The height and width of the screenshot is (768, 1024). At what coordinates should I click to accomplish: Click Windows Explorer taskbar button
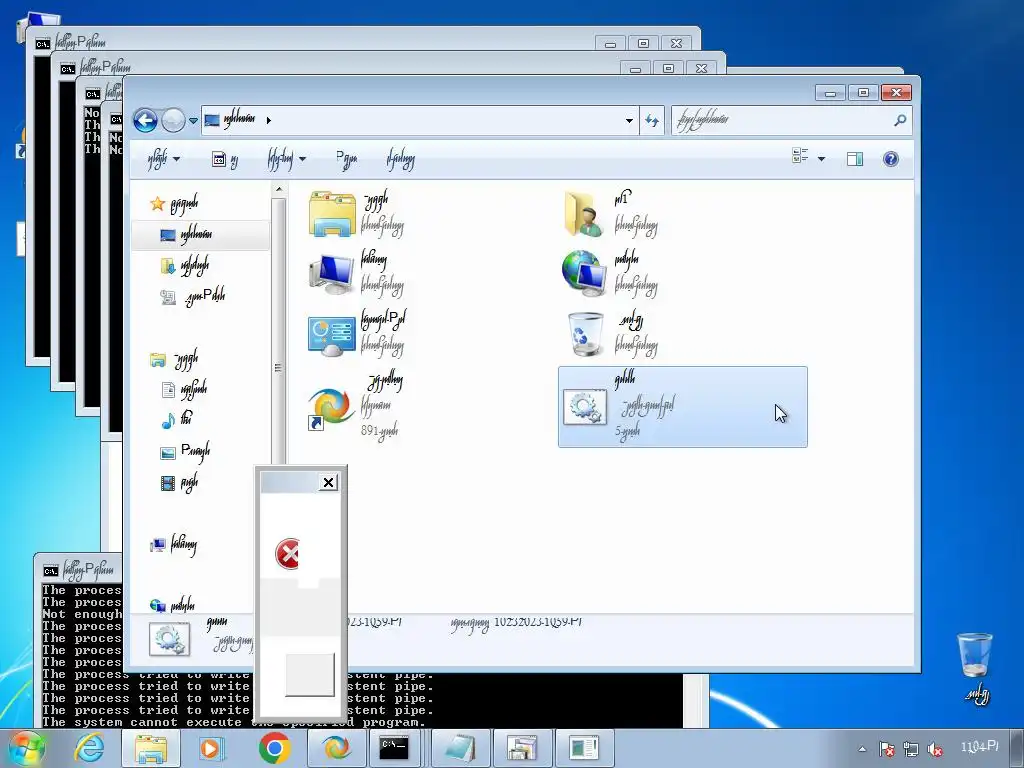click(151, 748)
